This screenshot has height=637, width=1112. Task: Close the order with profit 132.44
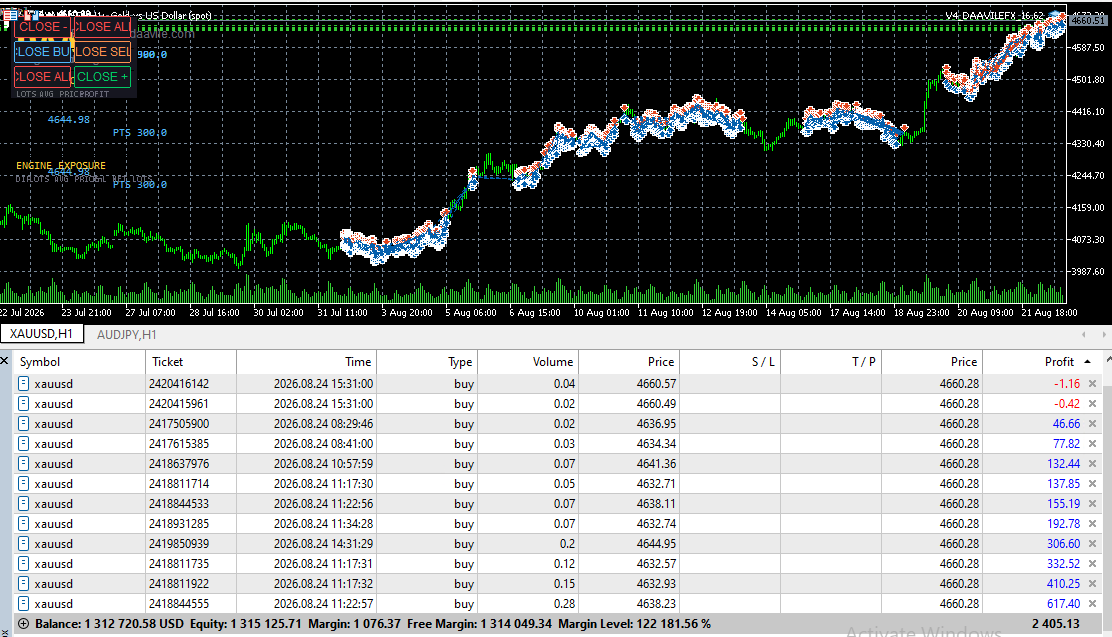(x=1092, y=463)
